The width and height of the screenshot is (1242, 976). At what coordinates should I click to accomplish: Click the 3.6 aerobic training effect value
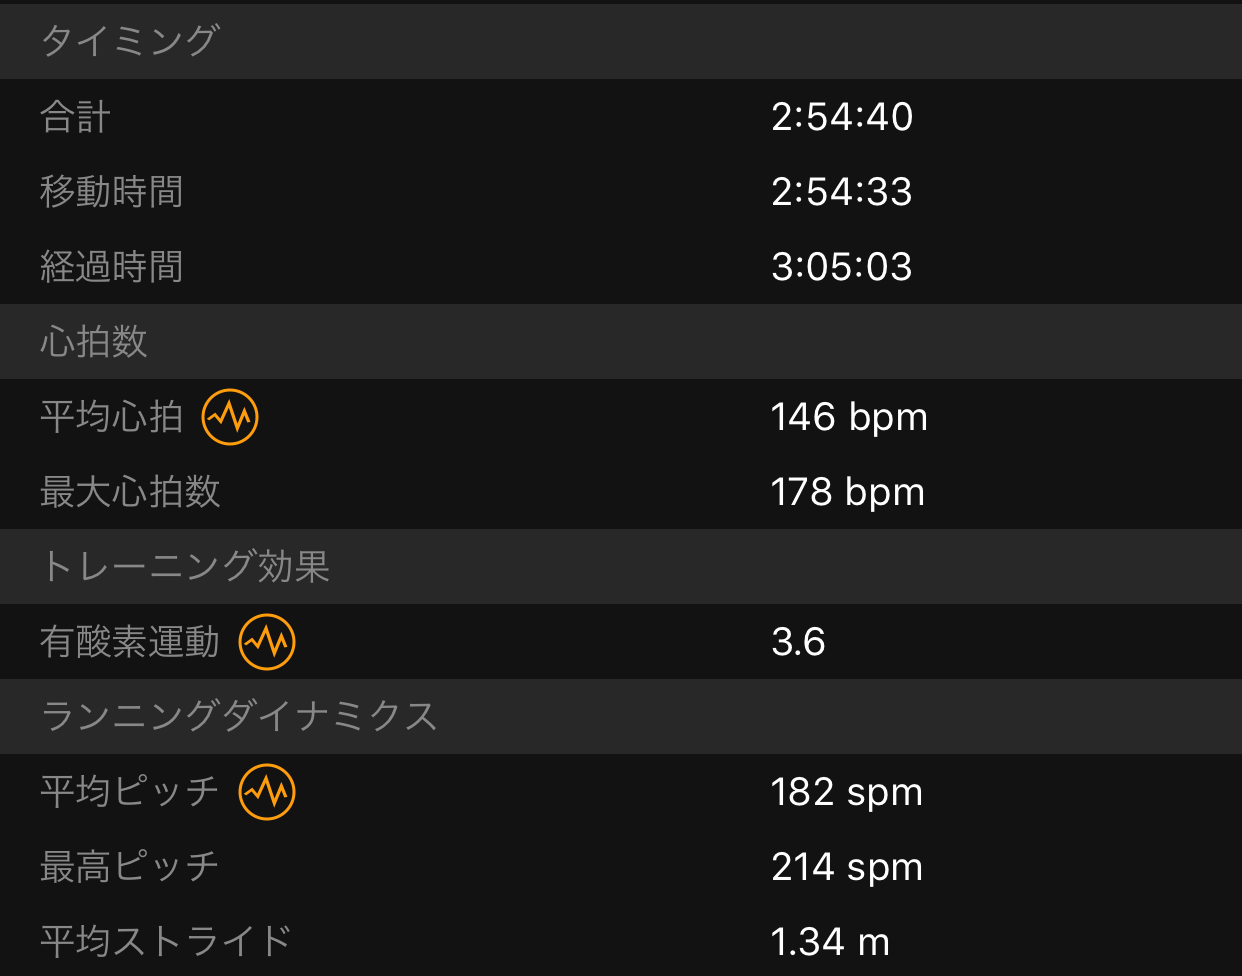point(798,642)
